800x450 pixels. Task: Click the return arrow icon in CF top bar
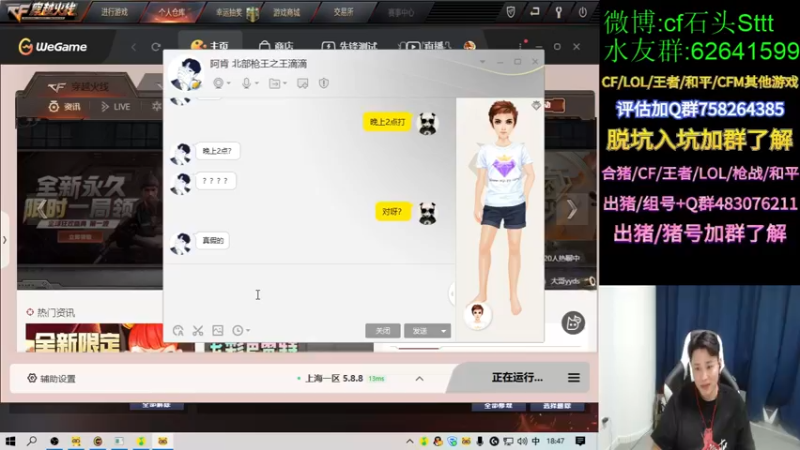[535, 11]
